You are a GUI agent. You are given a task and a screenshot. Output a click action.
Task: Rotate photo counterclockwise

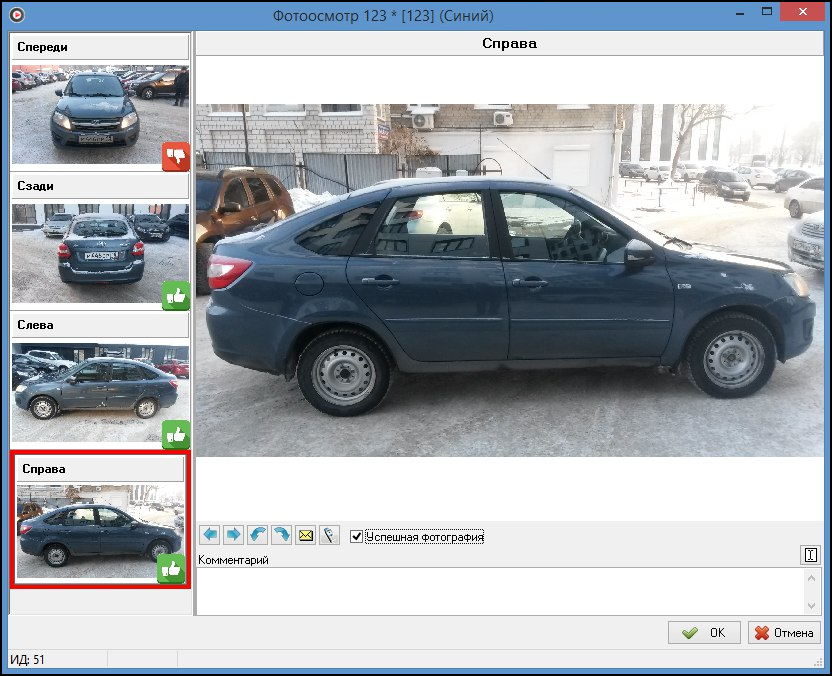(x=257, y=536)
